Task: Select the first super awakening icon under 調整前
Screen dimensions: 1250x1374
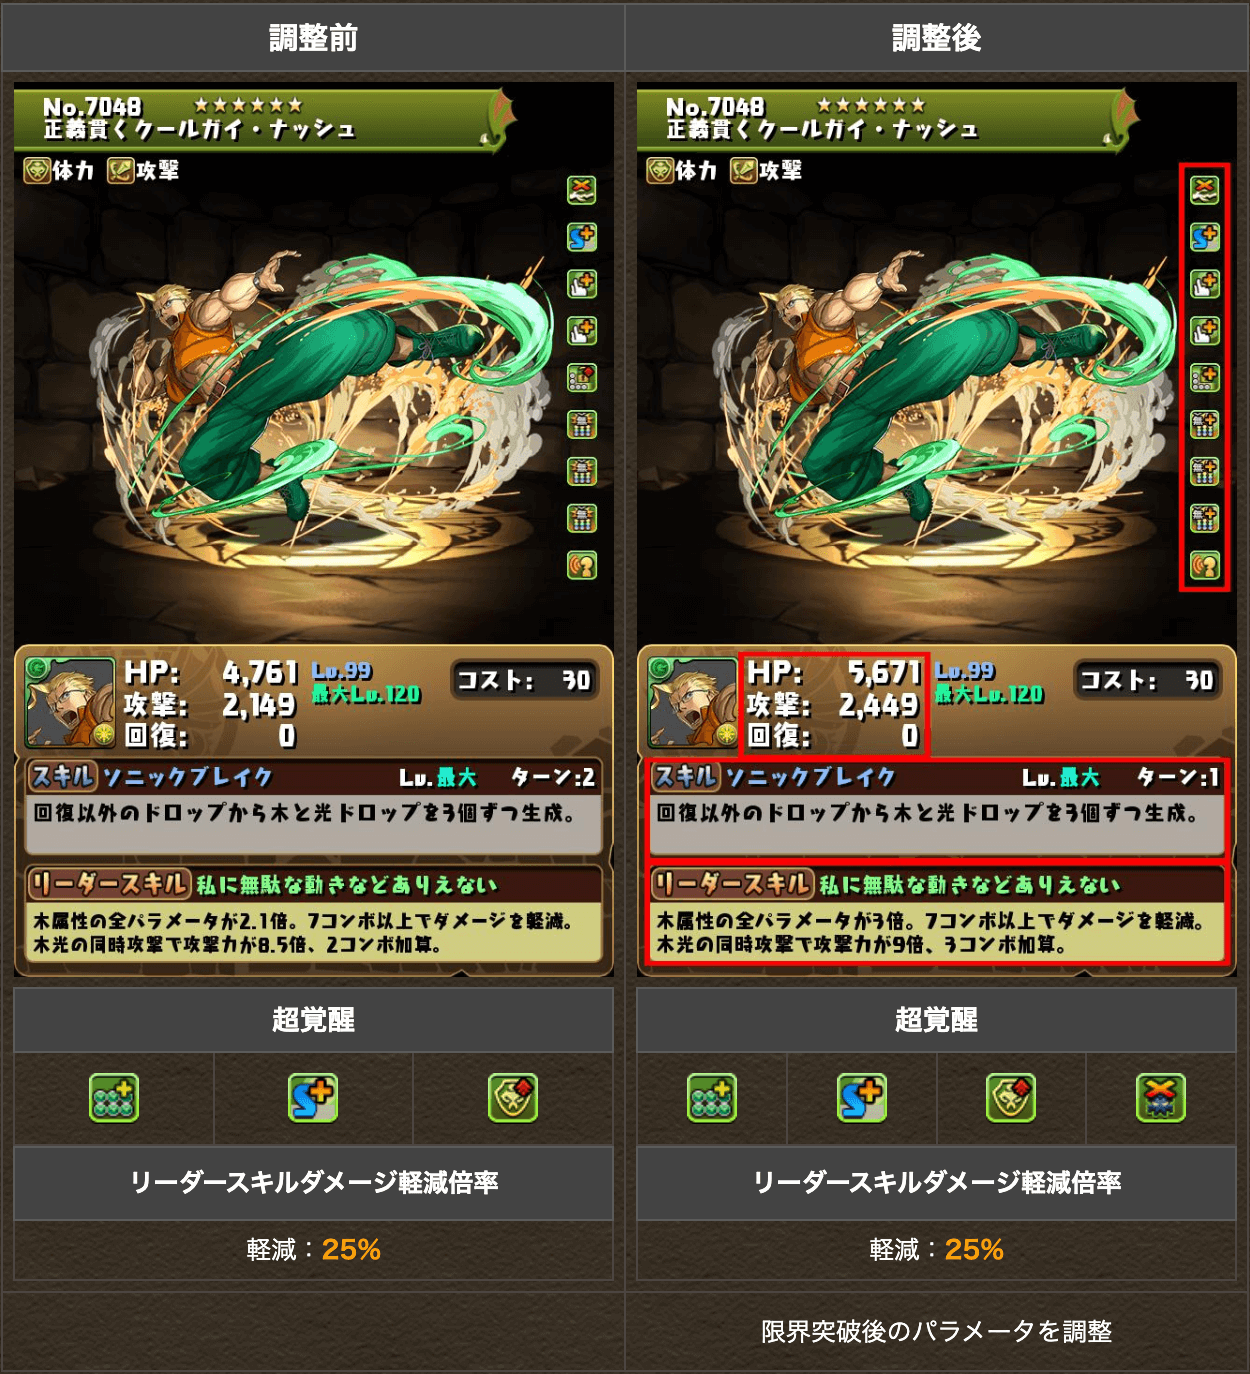Action: coord(114,1098)
